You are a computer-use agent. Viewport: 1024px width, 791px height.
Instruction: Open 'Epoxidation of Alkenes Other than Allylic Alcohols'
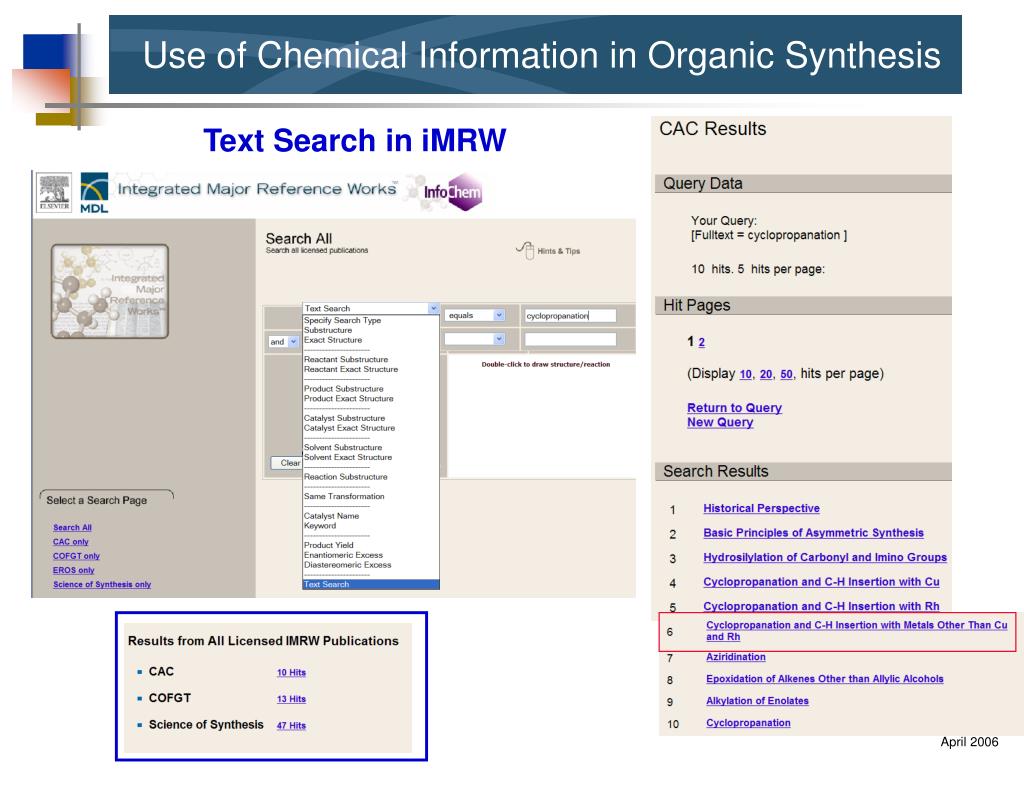(825, 679)
